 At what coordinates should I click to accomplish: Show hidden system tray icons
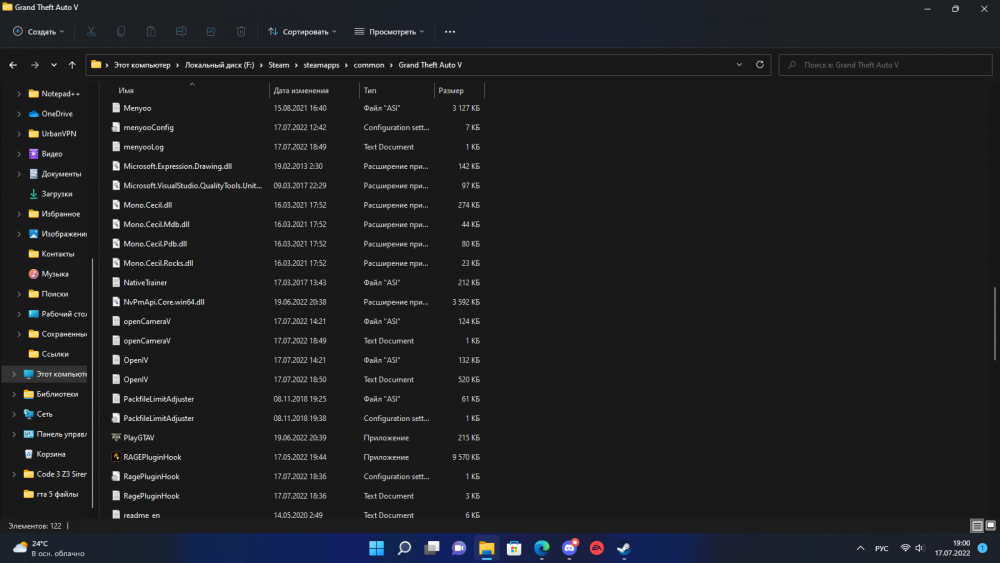(860, 548)
